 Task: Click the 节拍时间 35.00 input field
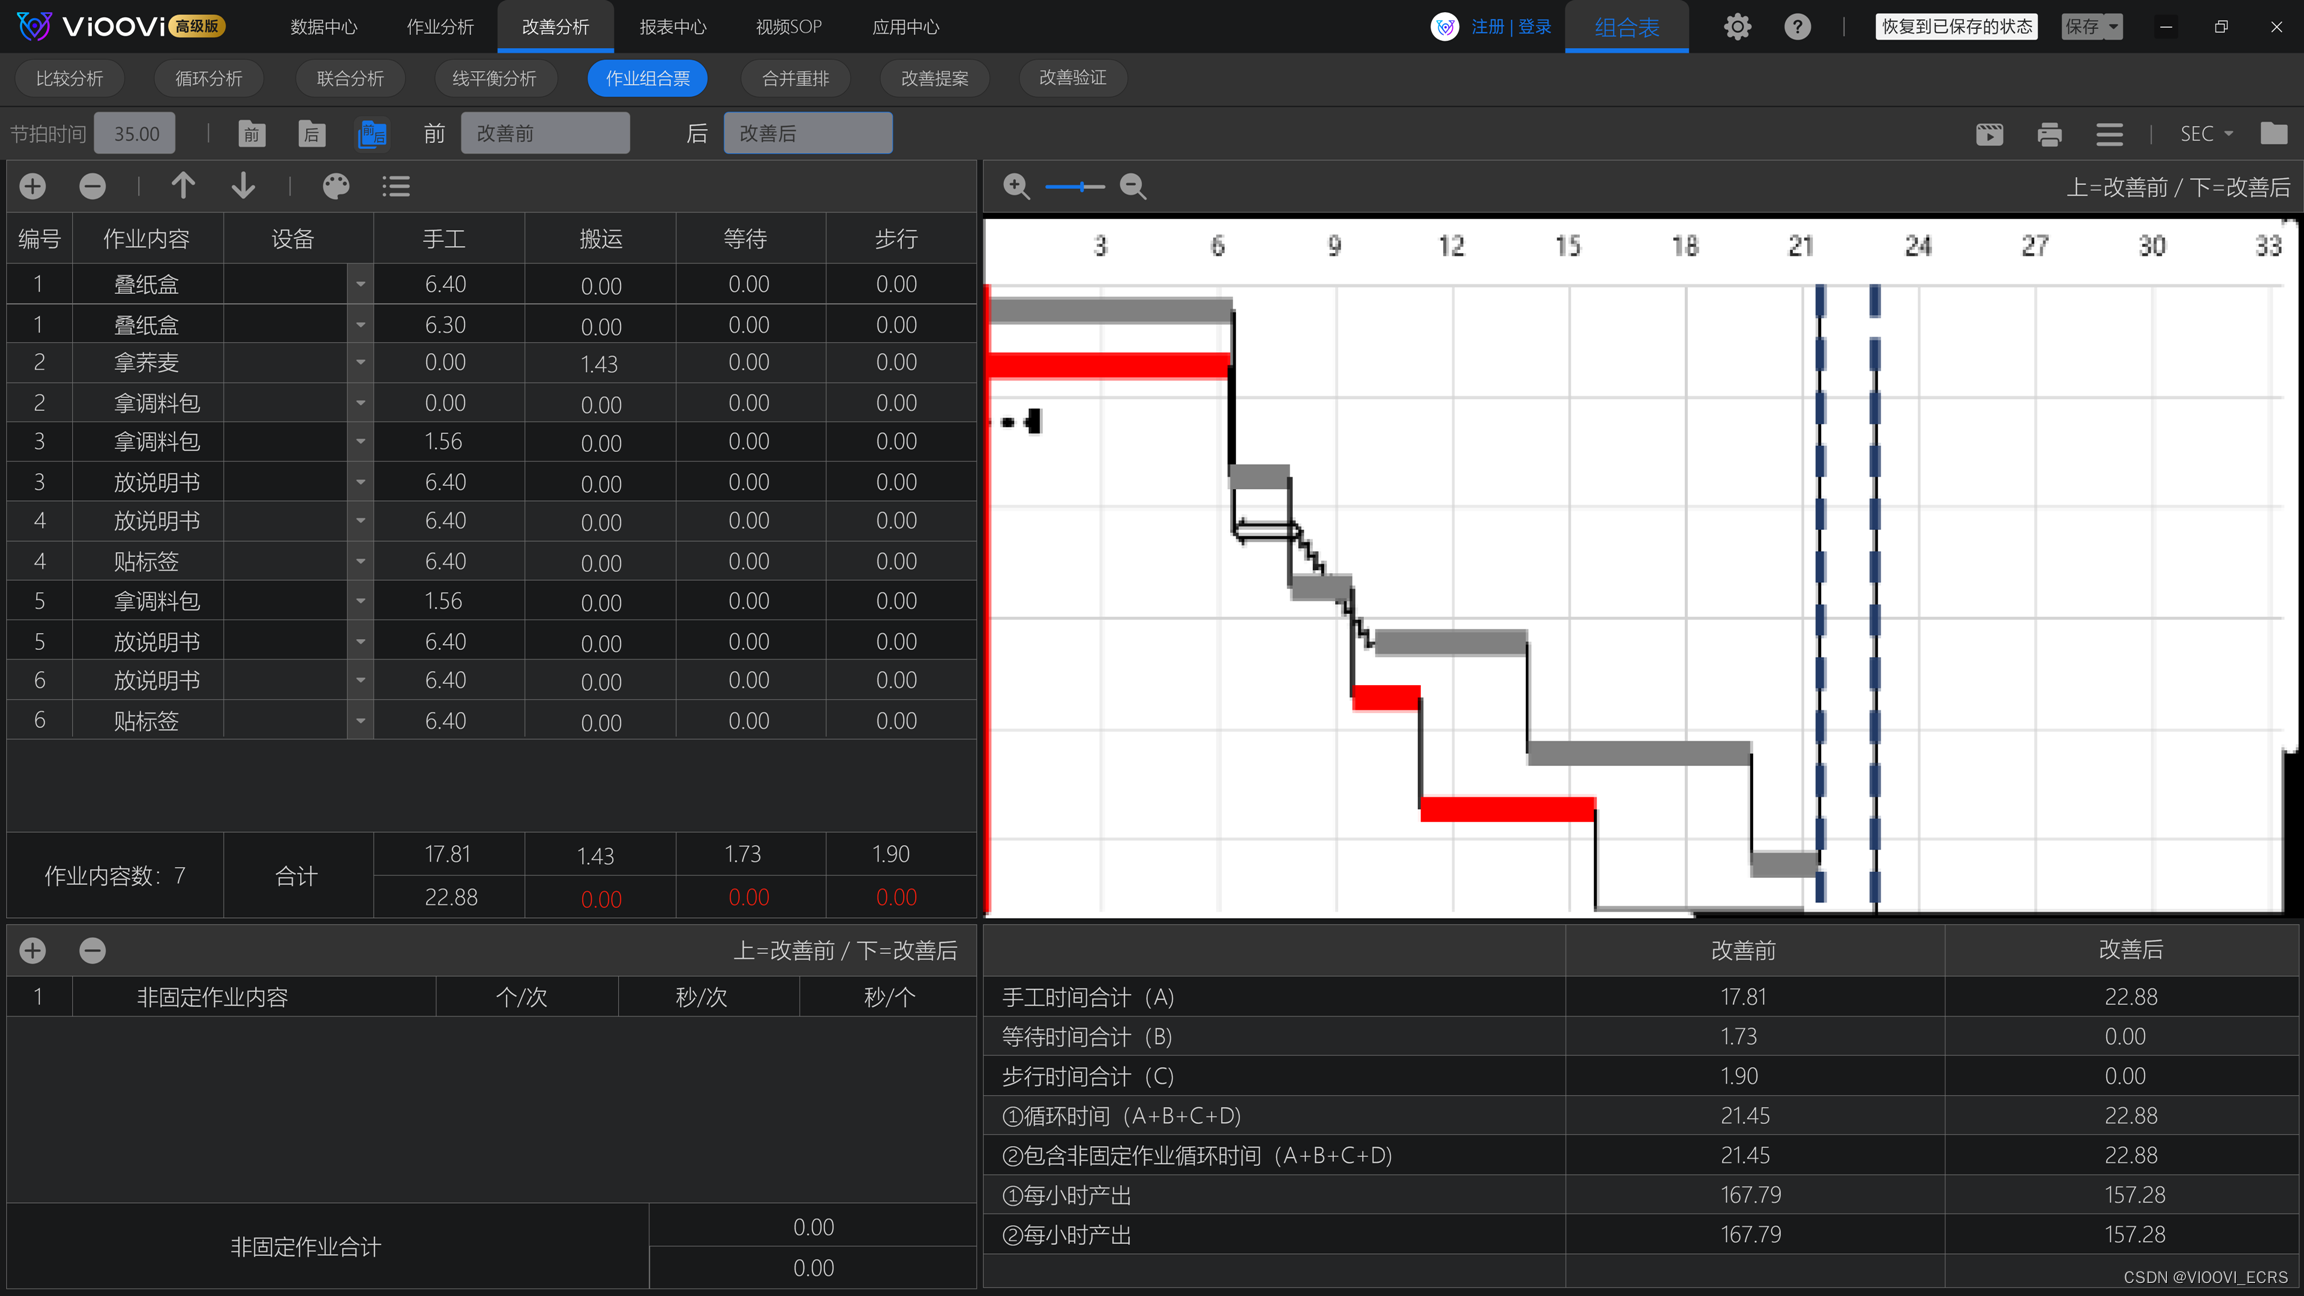(136, 134)
